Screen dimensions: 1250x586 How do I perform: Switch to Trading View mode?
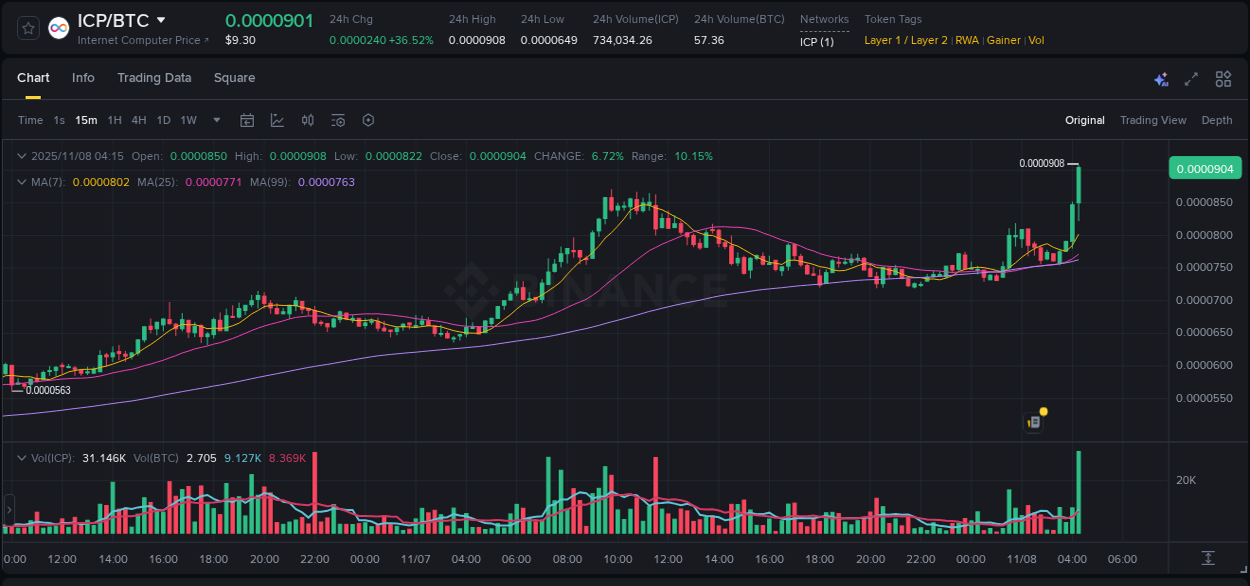[1153, 120]
